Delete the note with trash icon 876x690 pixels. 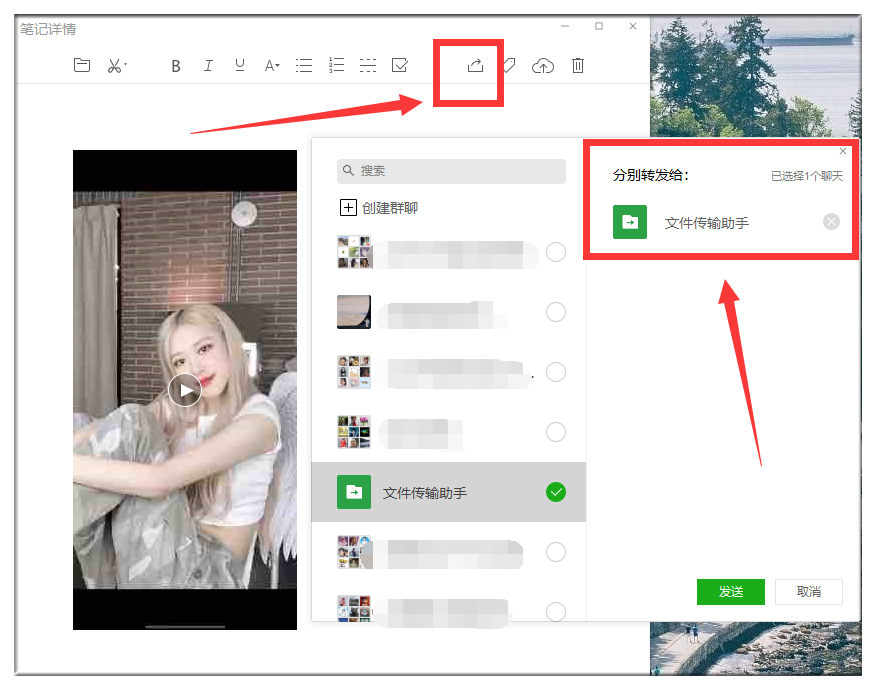[578, 65]
